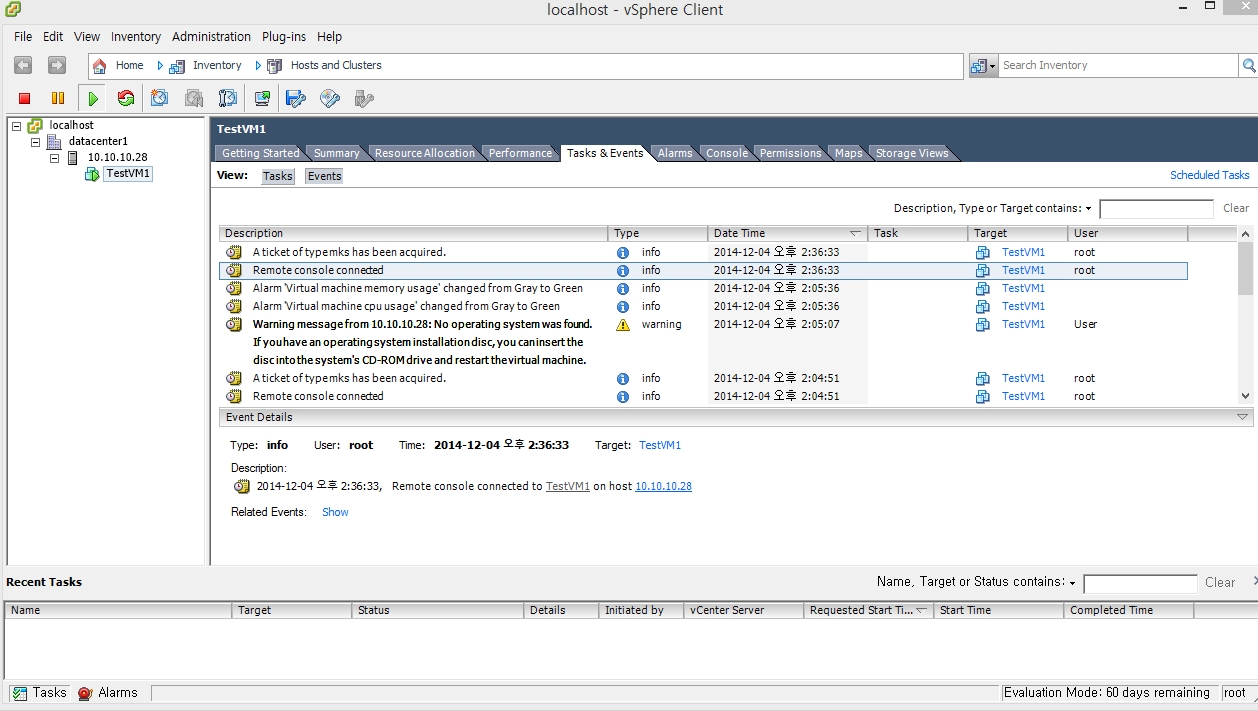This screenshot has height=711, width=1258.
Task: Show related events for the selected event
Action: [335, 511]
